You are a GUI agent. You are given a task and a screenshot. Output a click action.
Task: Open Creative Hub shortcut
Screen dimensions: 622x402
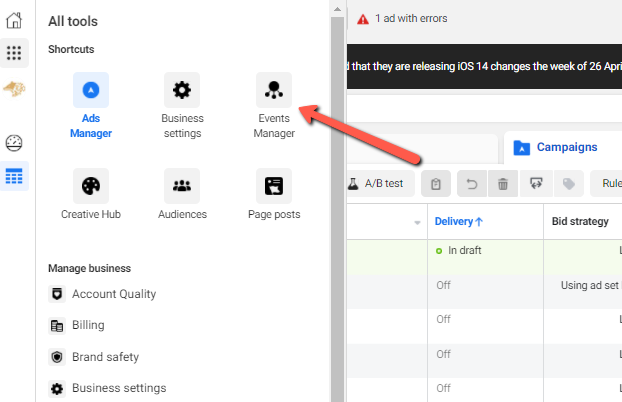(91, 194)
